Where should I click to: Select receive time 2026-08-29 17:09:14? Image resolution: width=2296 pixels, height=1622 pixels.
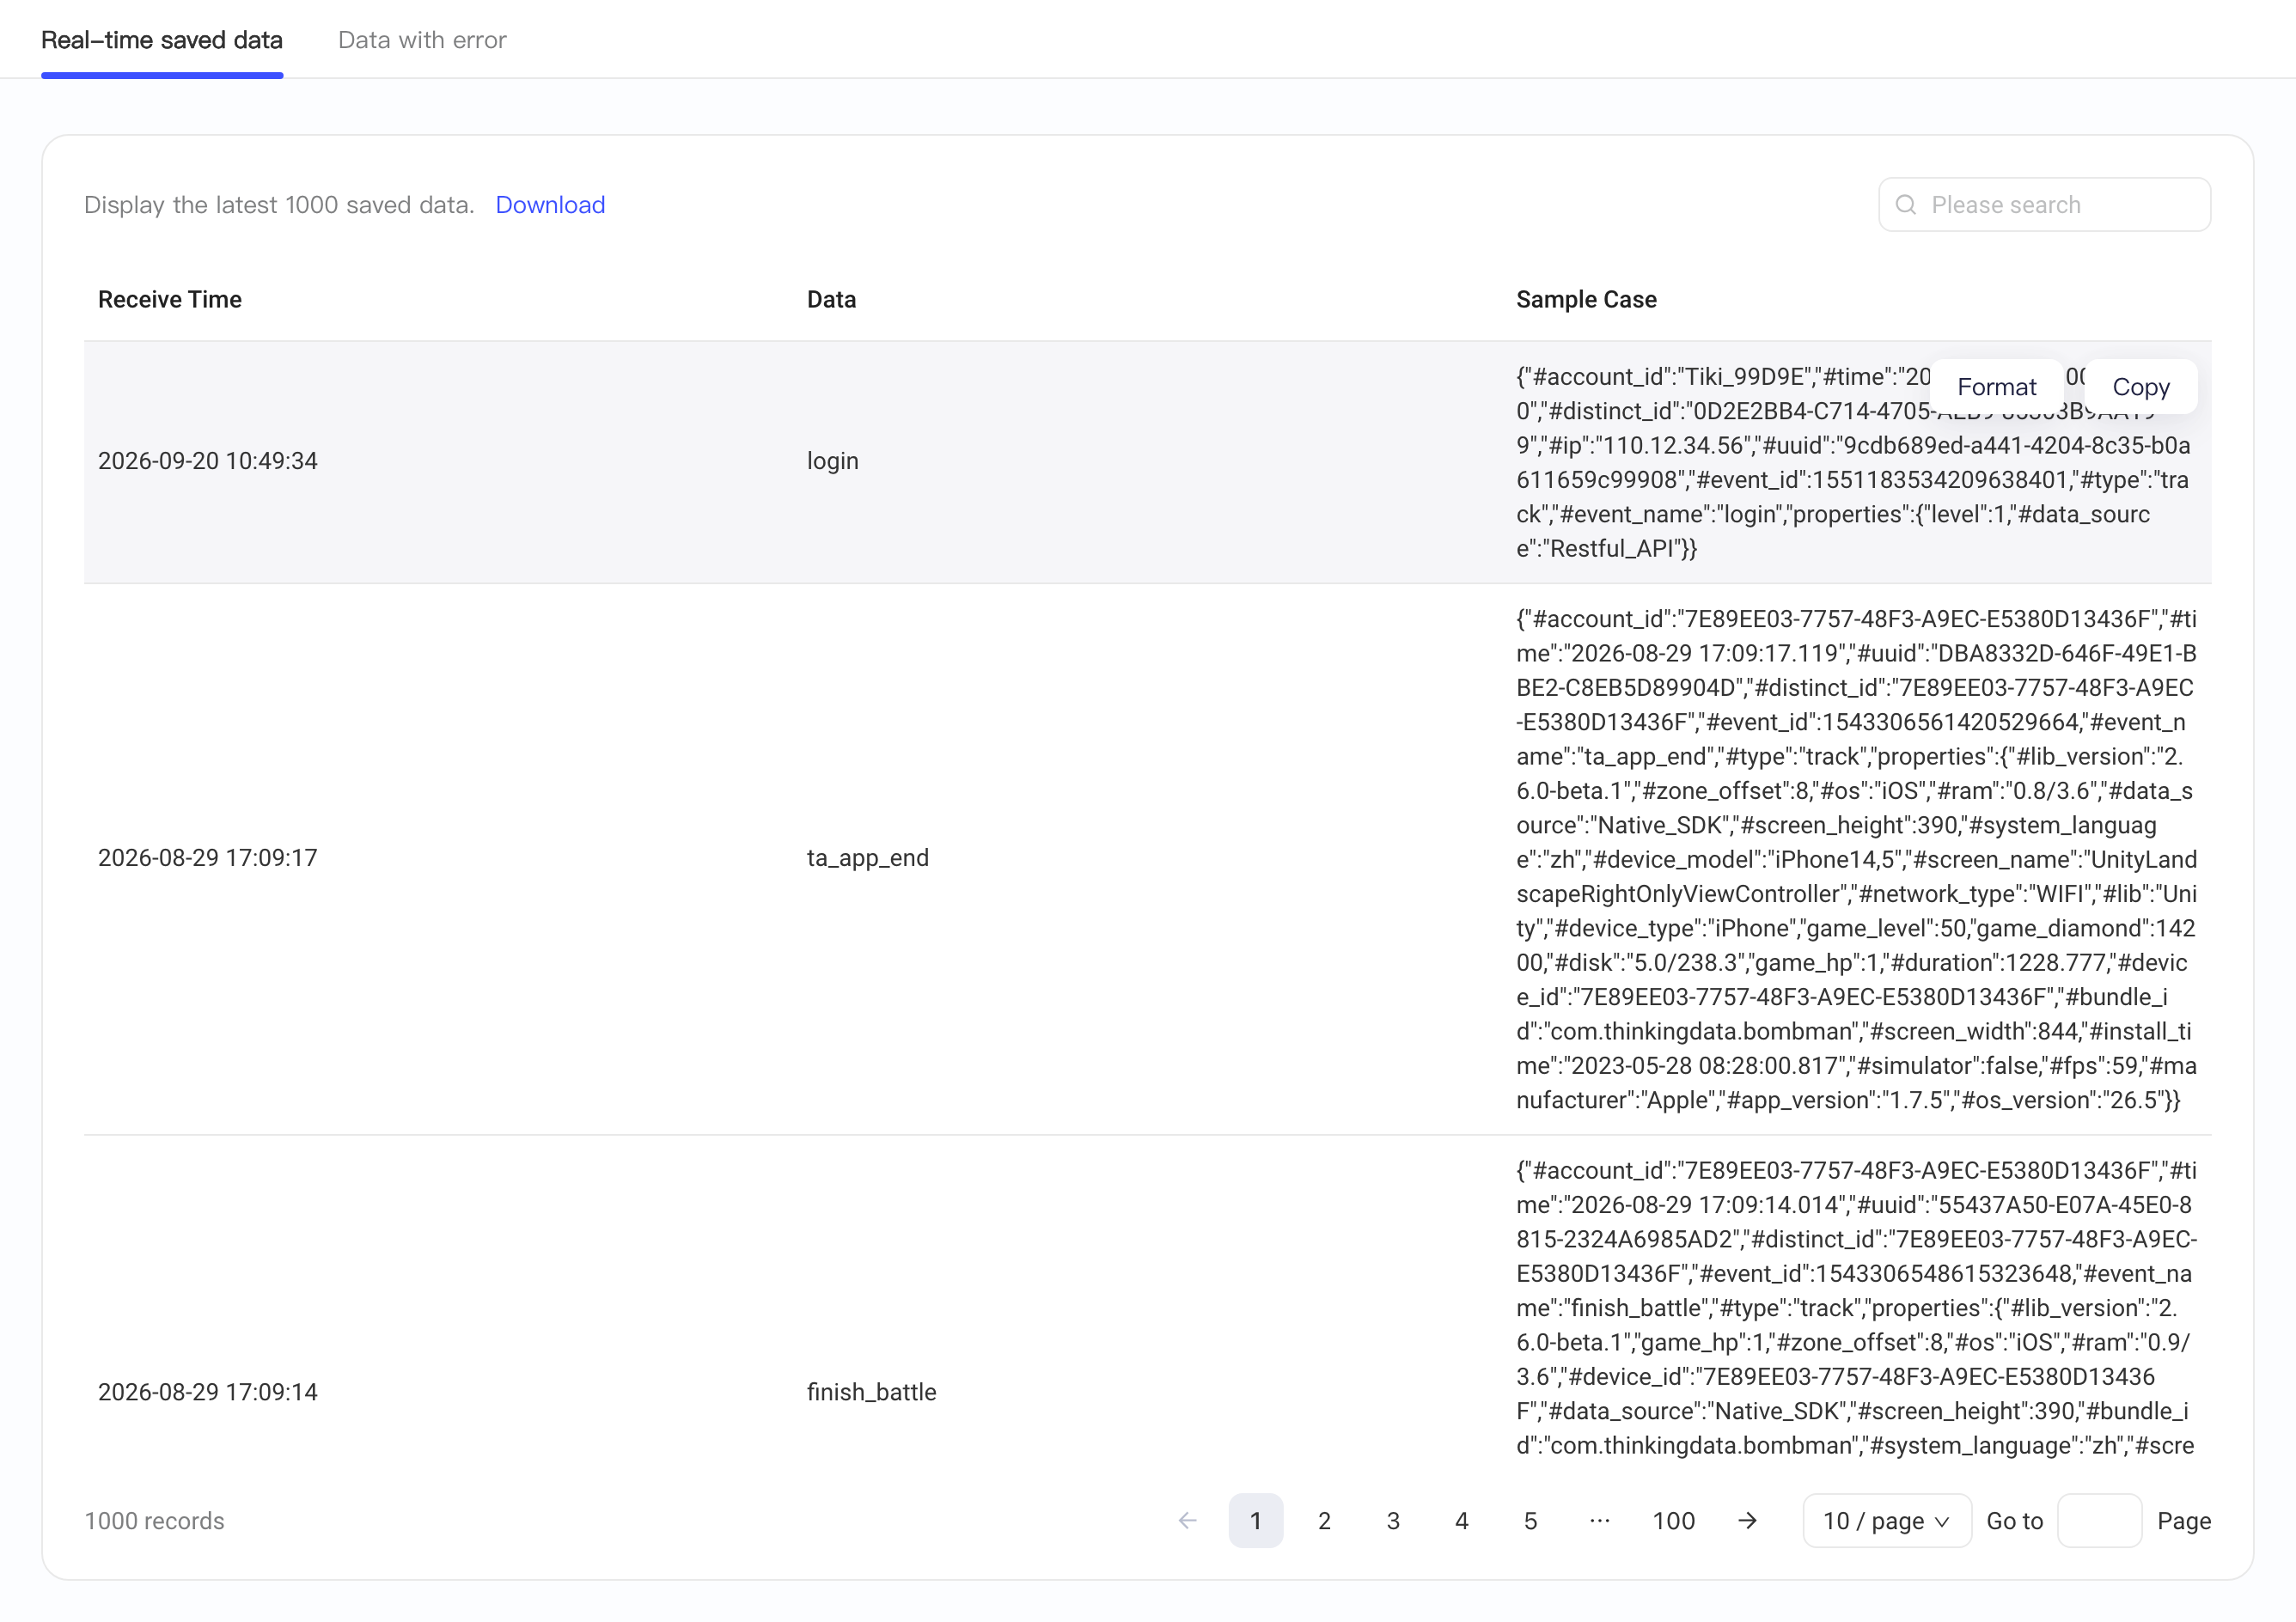tap(208, 1392)
